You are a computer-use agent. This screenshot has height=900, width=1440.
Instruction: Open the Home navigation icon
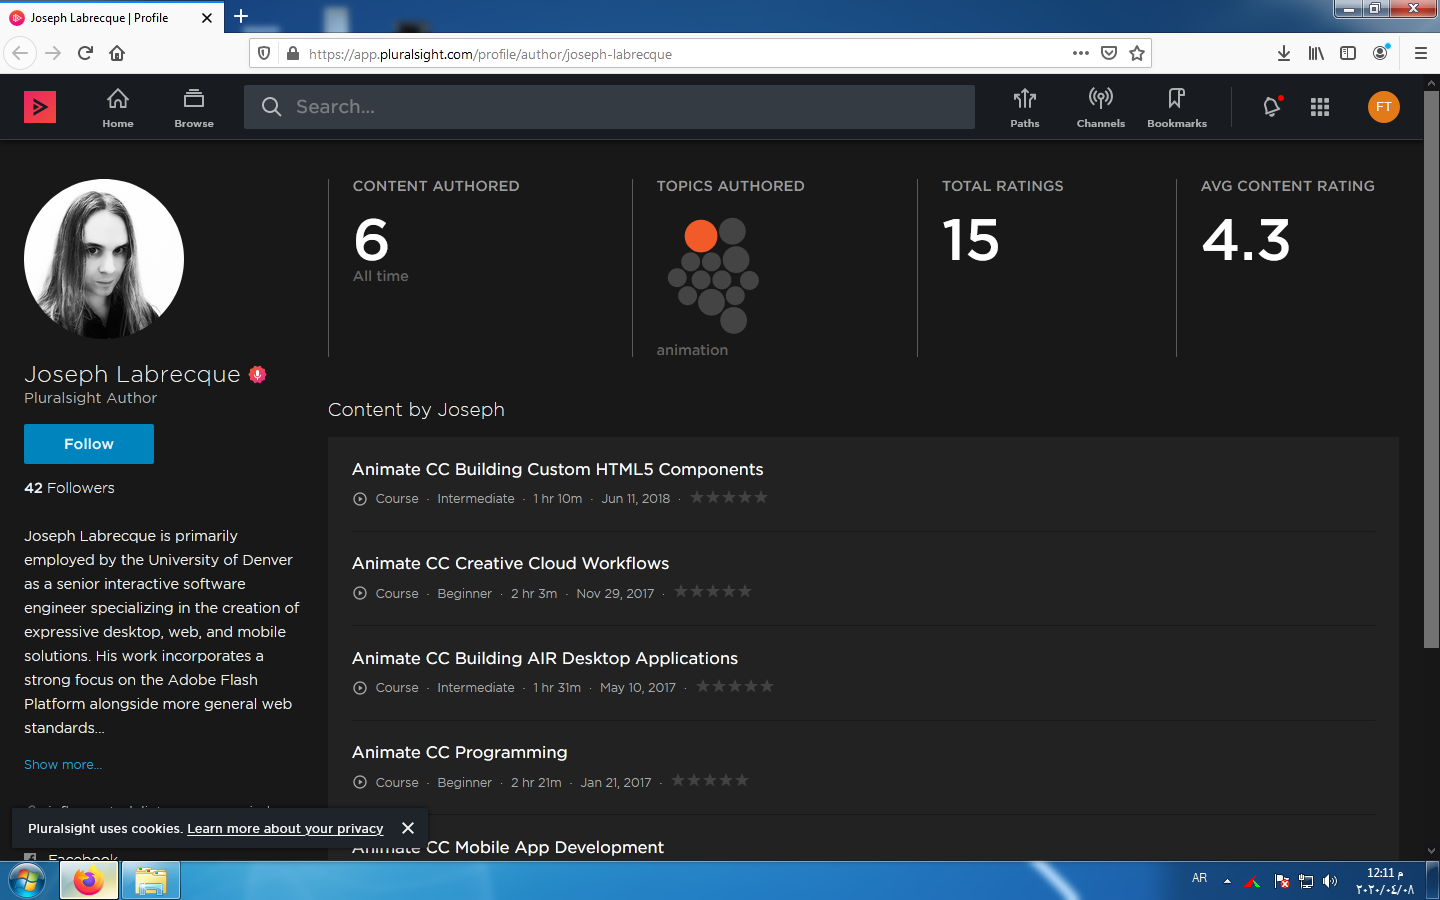(118, 108)
